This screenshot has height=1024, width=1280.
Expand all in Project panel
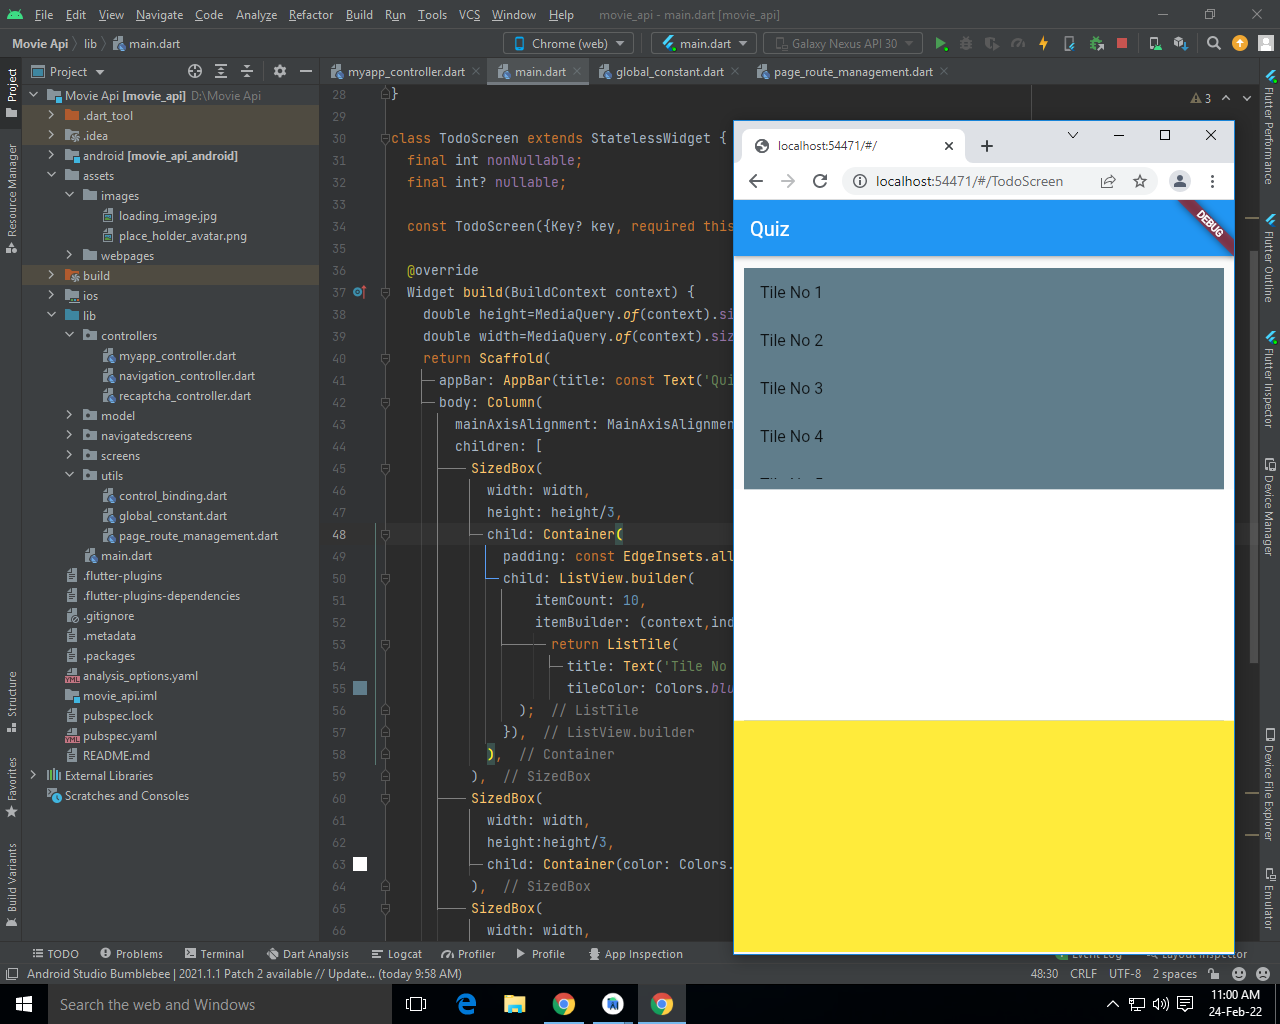coord(221,71)
